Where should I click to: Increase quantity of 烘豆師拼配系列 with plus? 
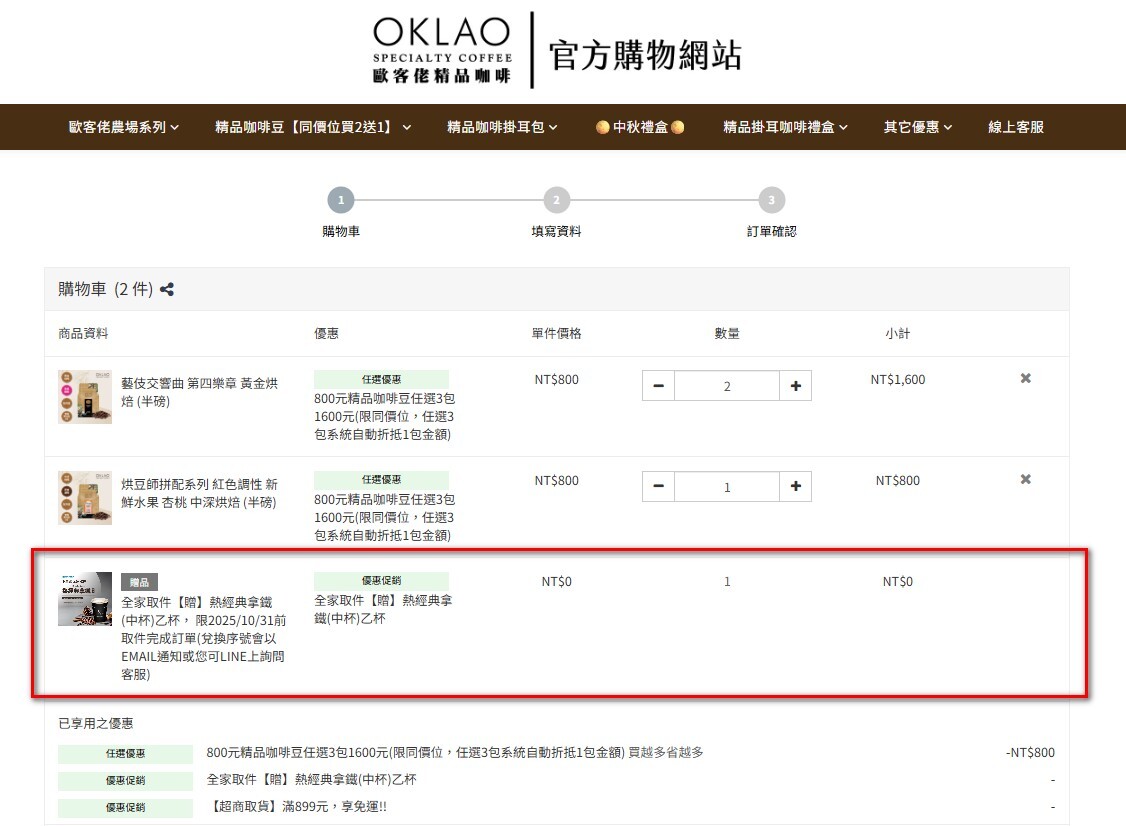coord(796,486)
